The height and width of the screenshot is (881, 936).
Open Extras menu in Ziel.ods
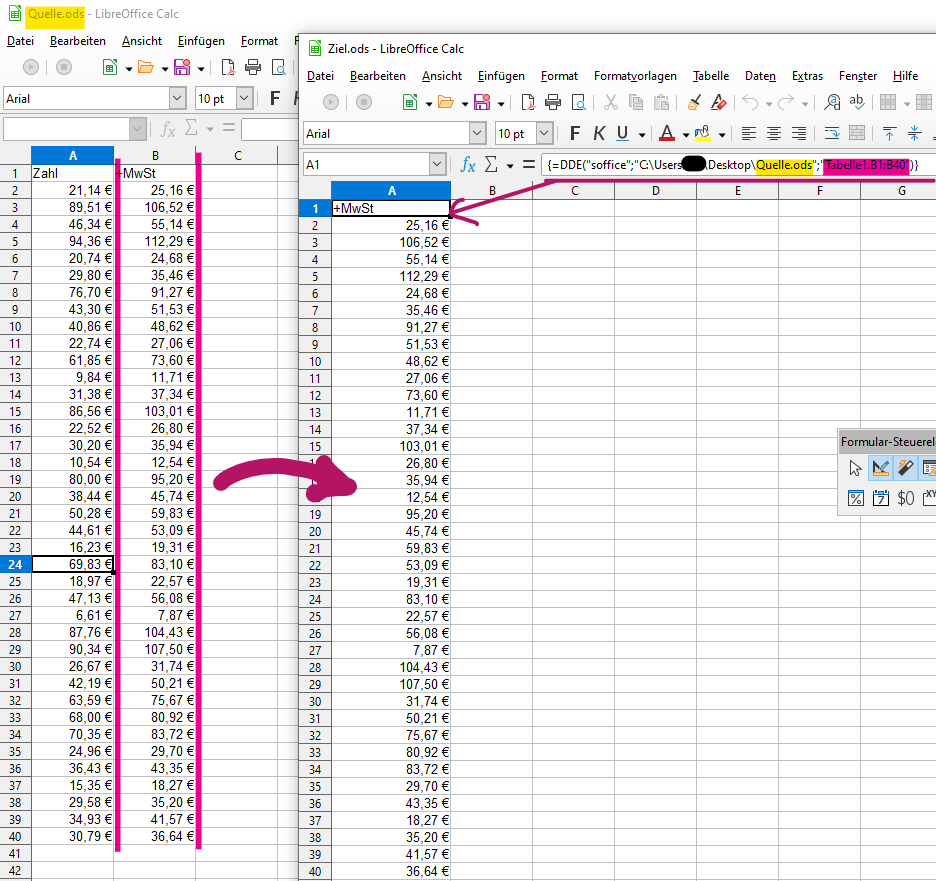807,76
